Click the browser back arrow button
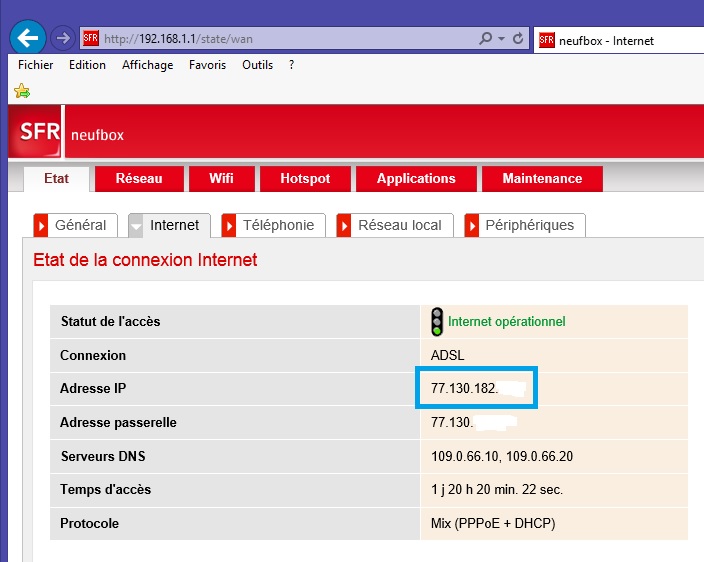Viewport: 704px width, 562px height. point(27,39)
